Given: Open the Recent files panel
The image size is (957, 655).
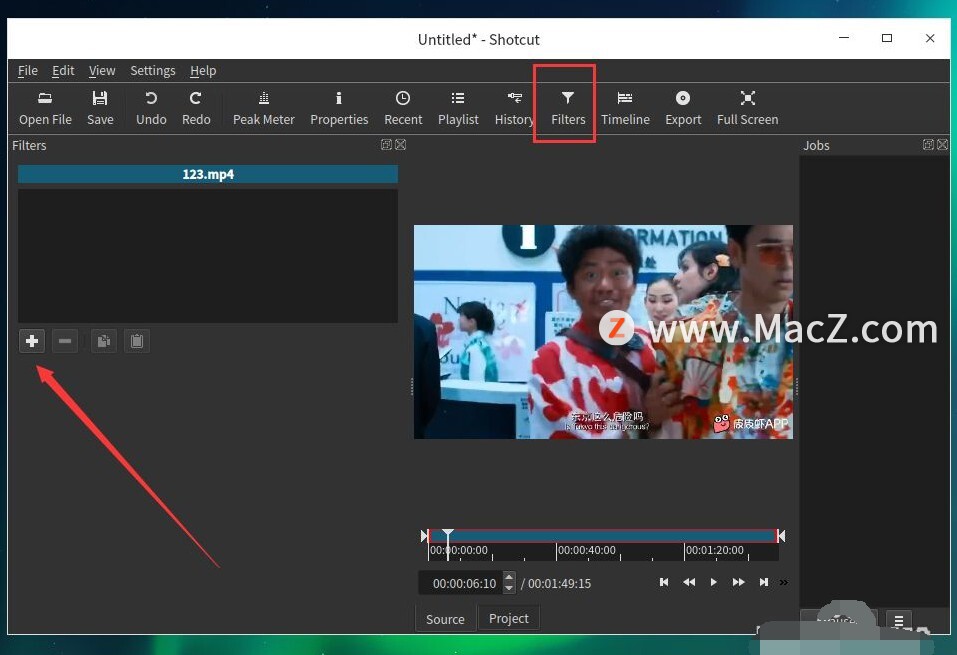Looking at the screenshot, I should pos(403,108).
